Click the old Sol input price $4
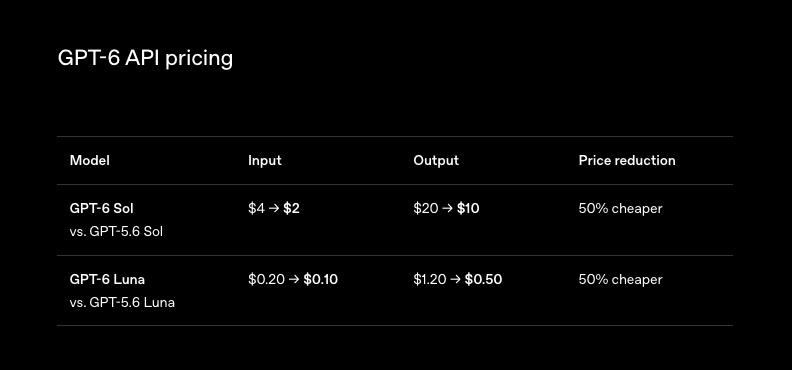Screen dimensions: 792x370 pos(256,208)
